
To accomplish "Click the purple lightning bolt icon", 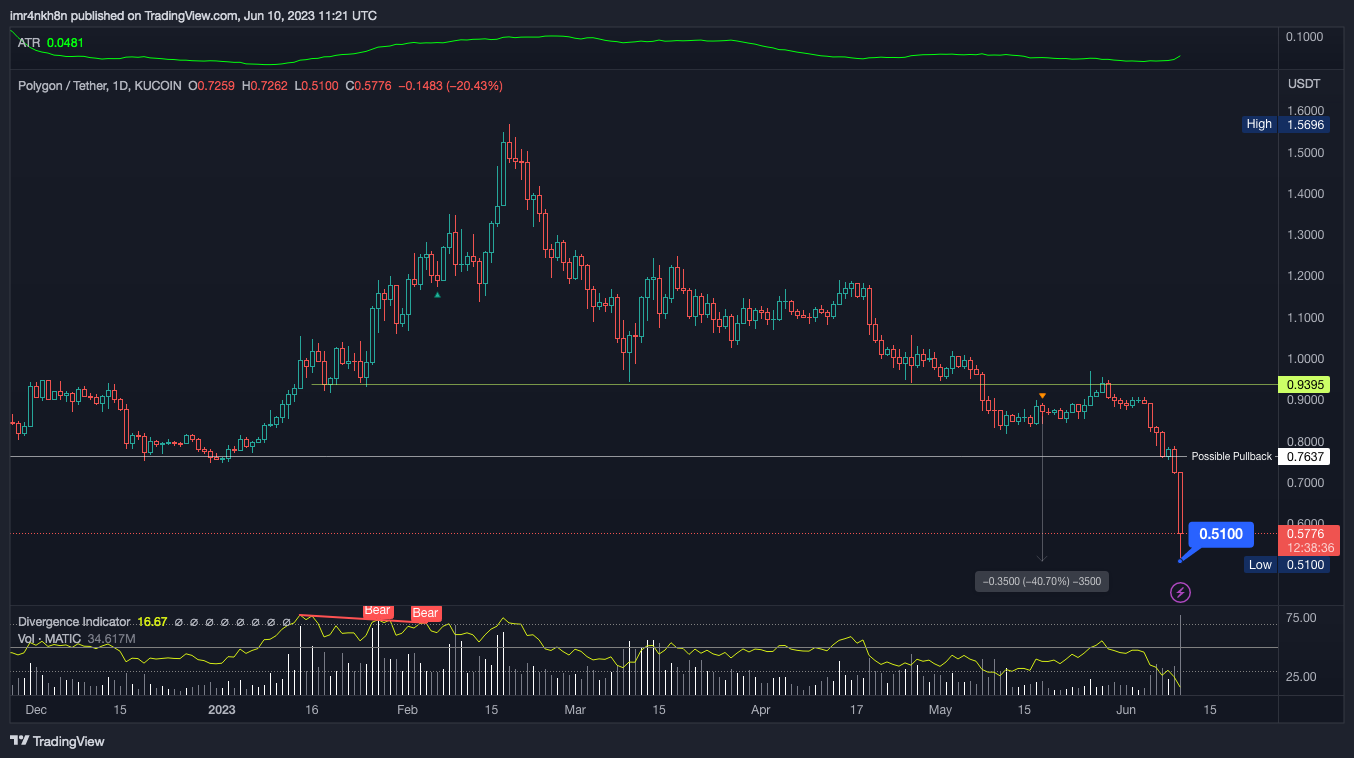I will coord(1180,593).
